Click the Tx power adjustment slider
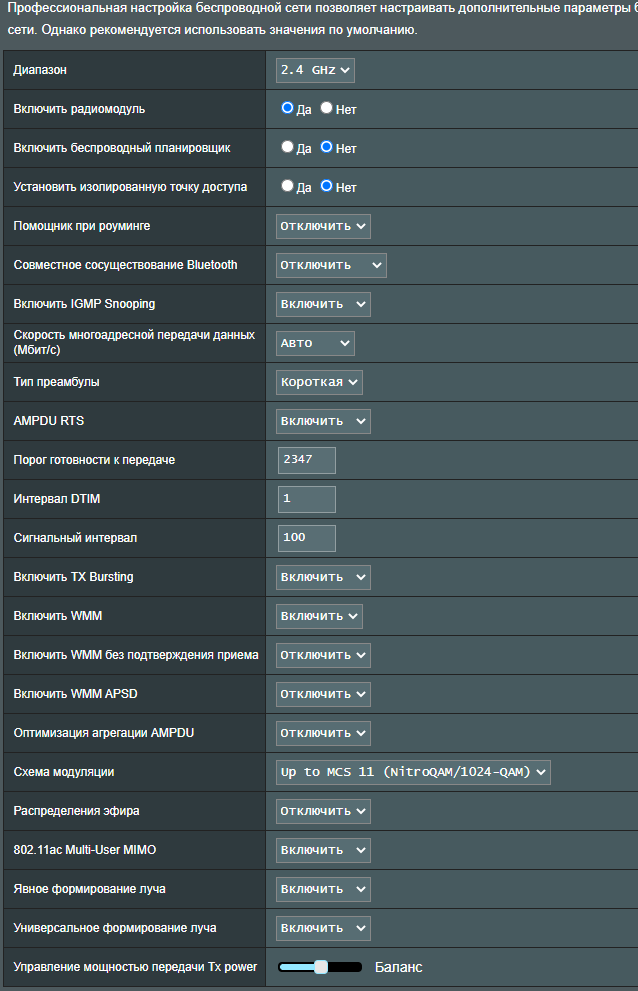 [x=320, y=967]
